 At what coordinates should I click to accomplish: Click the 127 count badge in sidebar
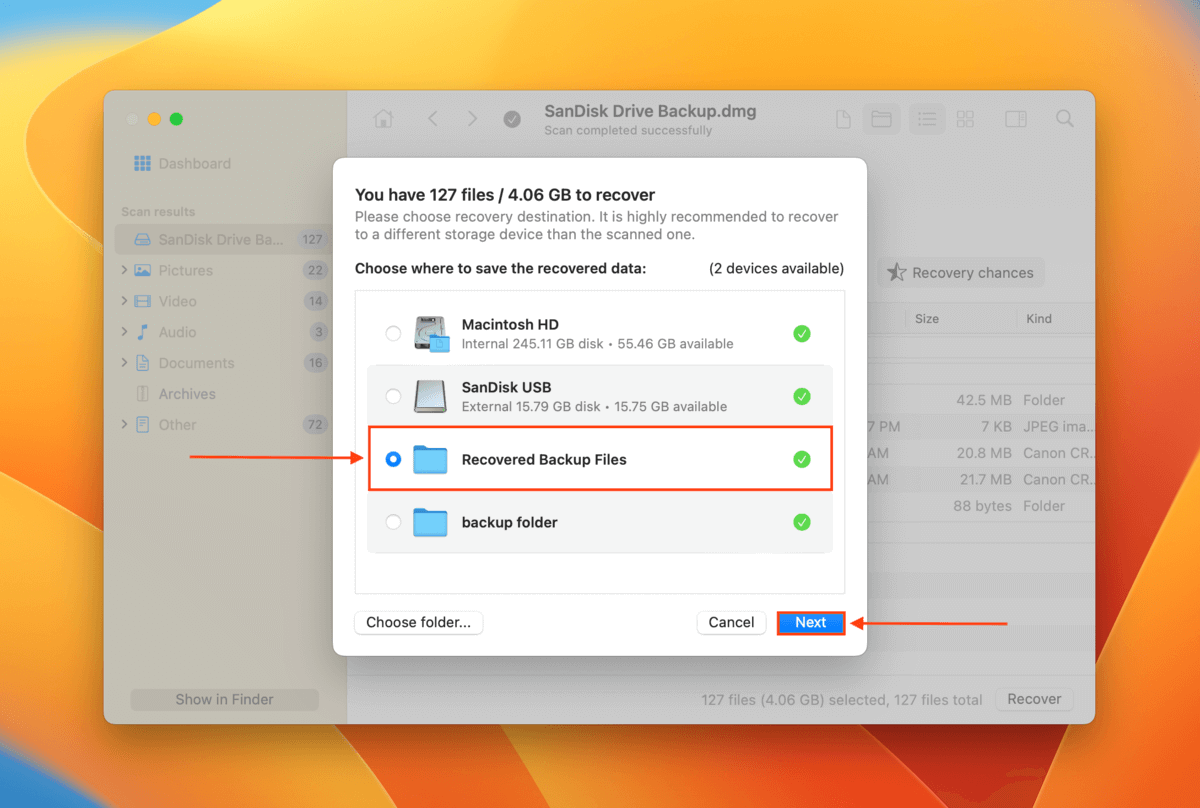pos(313,239)
